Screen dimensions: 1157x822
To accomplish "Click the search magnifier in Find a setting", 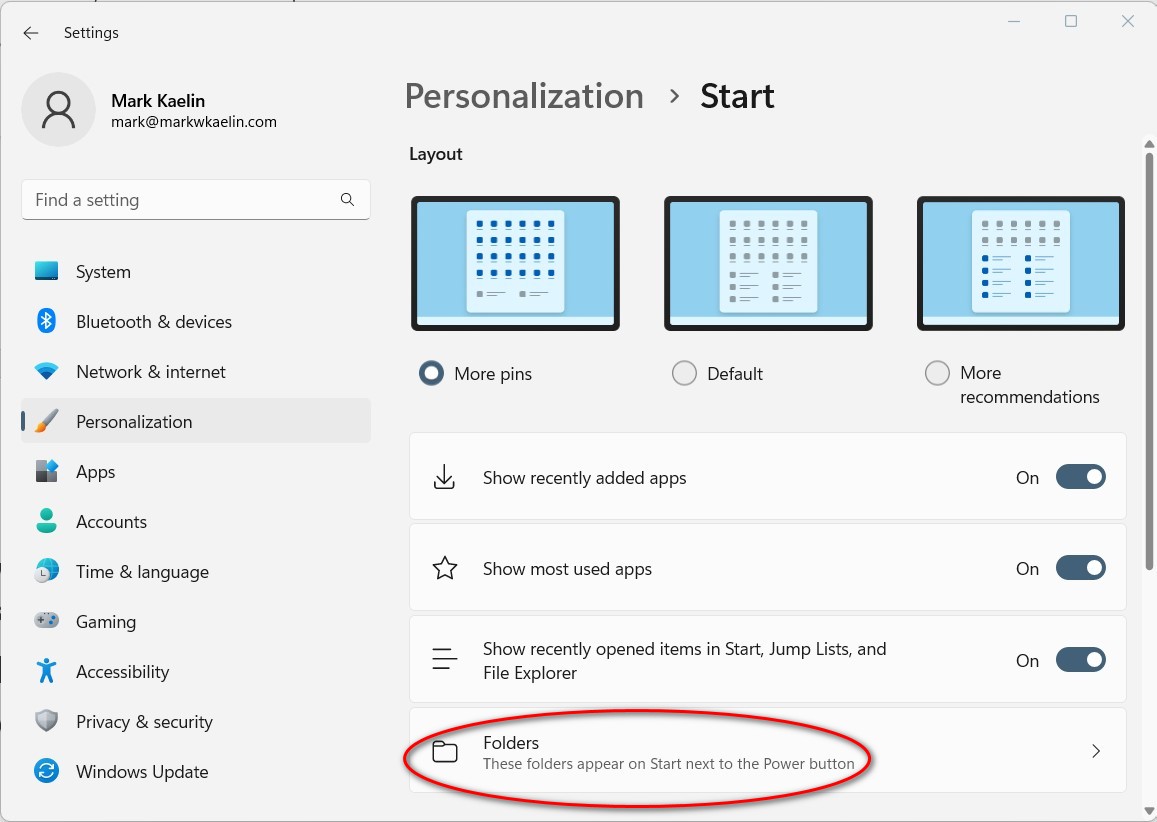I will click(x=347, y=199).
